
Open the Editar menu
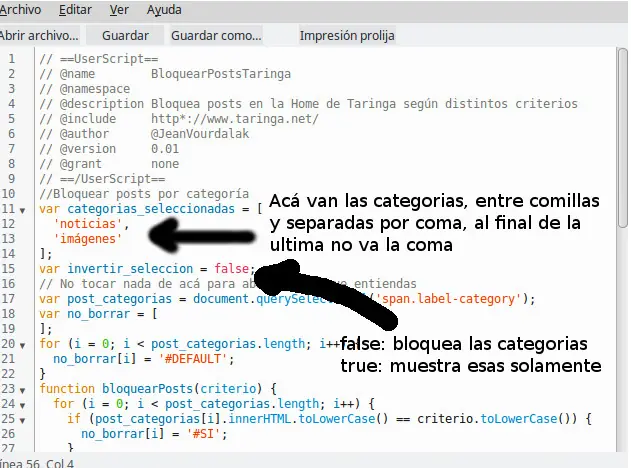pyautogui.click(x=75, y=10)
